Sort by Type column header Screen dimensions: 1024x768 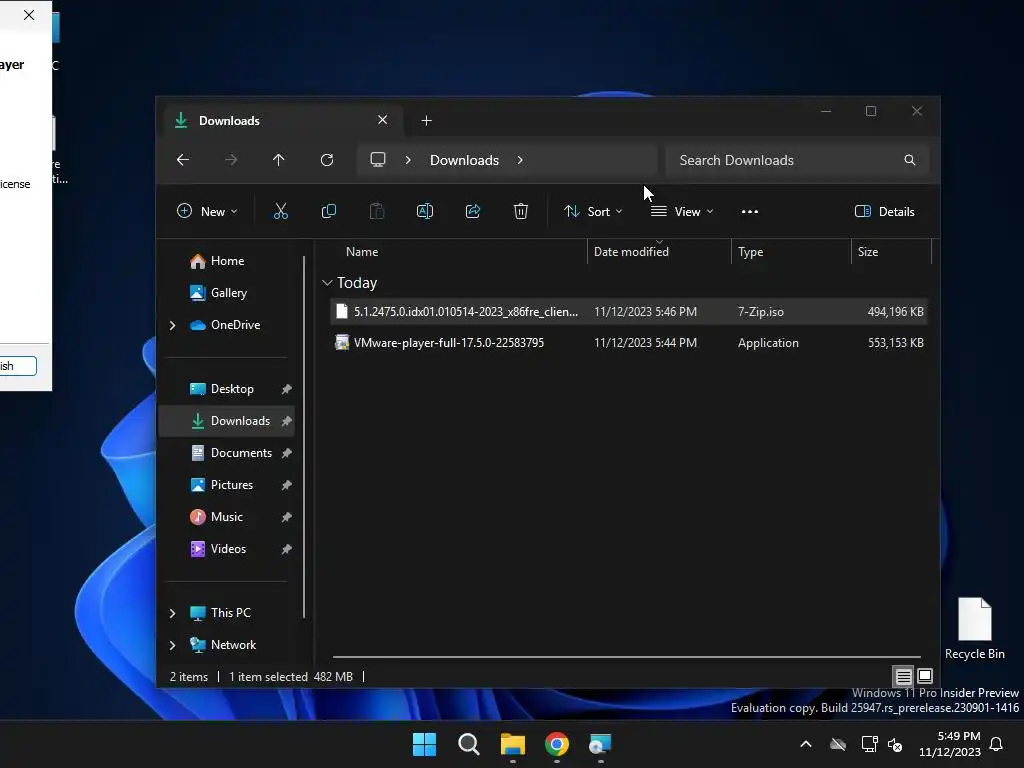pyautogui.click(x=791, y=252)
